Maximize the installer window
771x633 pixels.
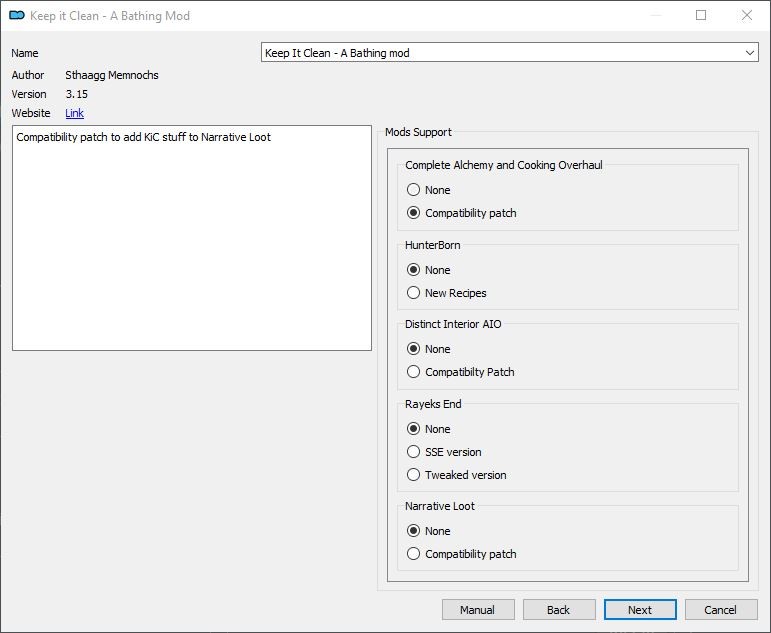click(701, 15)
